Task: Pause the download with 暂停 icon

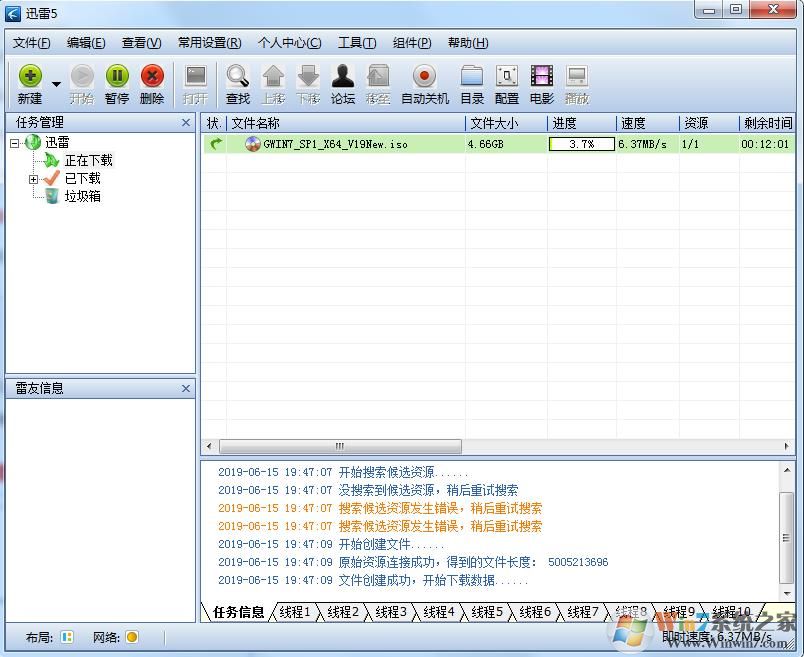Action: [117, 84]
